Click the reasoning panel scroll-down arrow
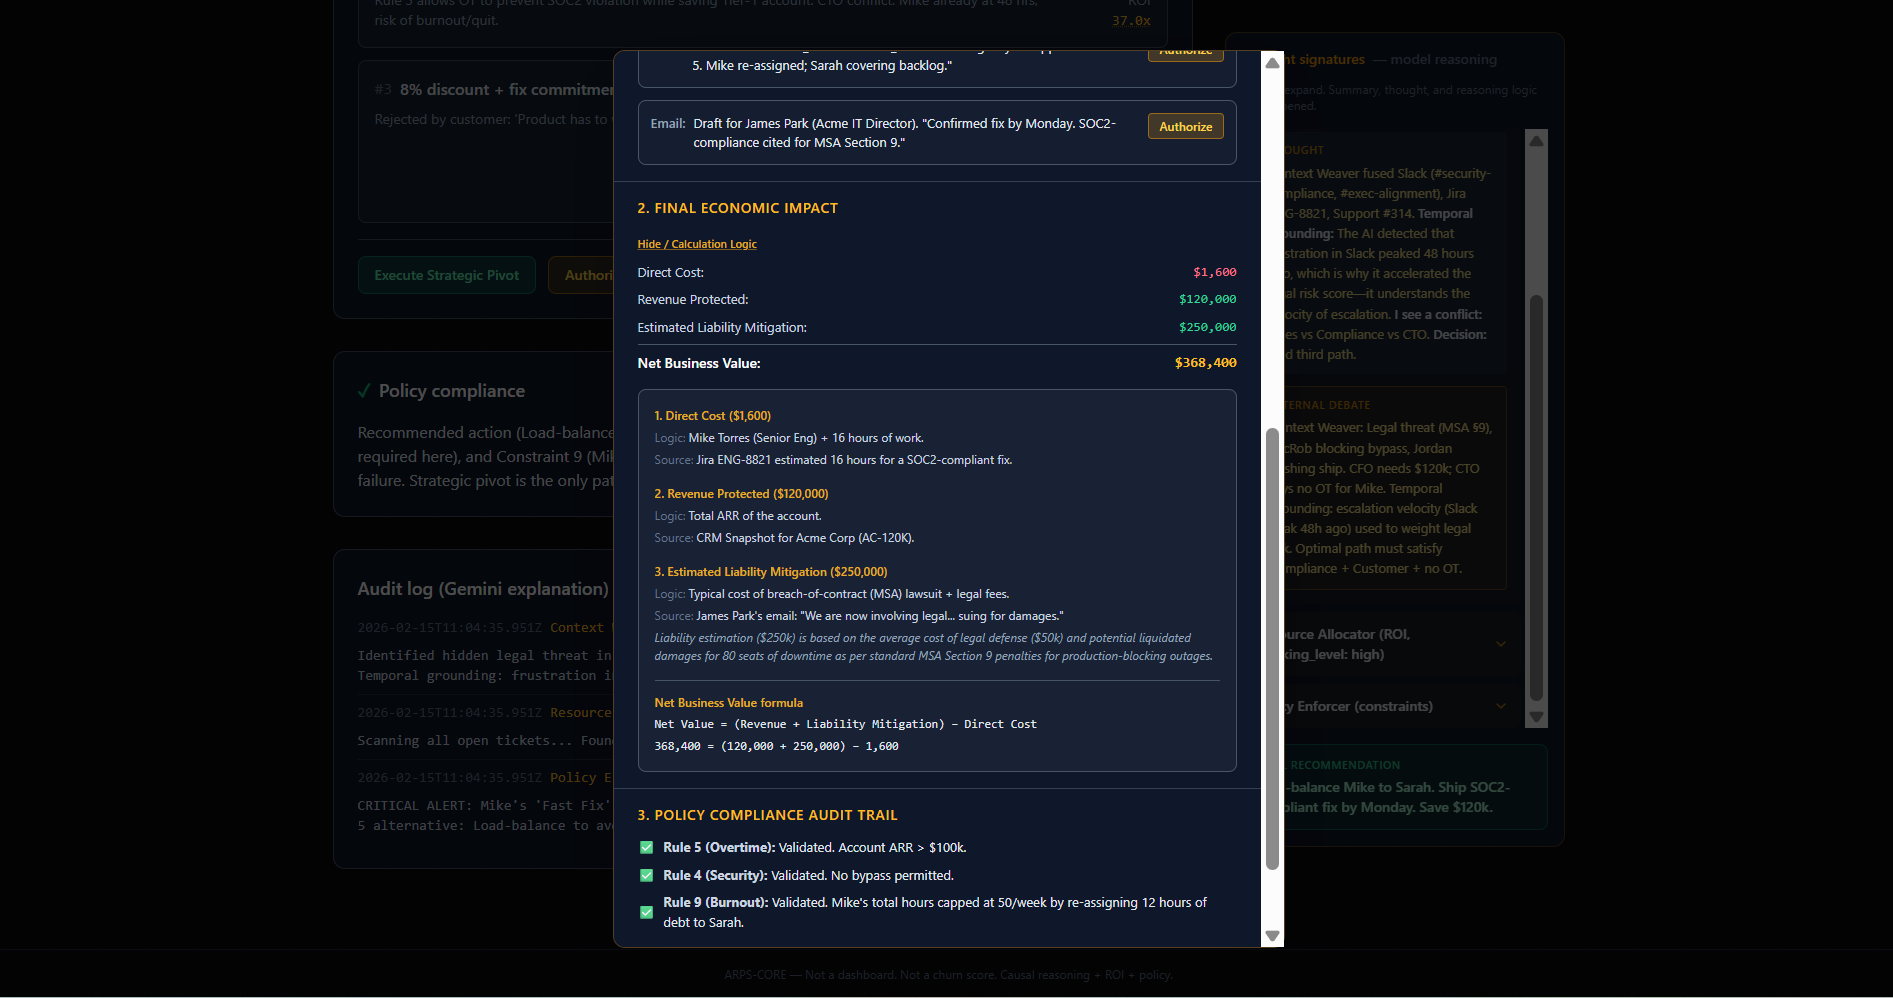 pyautogui.click(x=1537, y=717)
